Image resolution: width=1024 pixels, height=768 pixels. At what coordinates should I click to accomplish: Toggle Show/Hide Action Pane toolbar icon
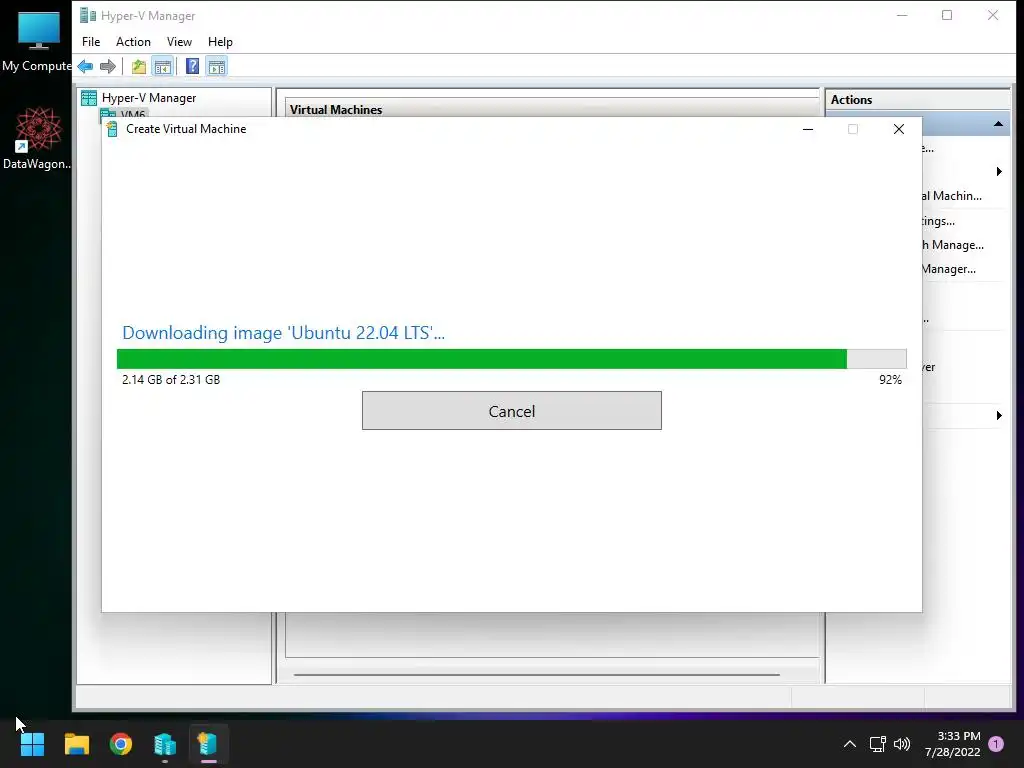click(x=216, y=67)
